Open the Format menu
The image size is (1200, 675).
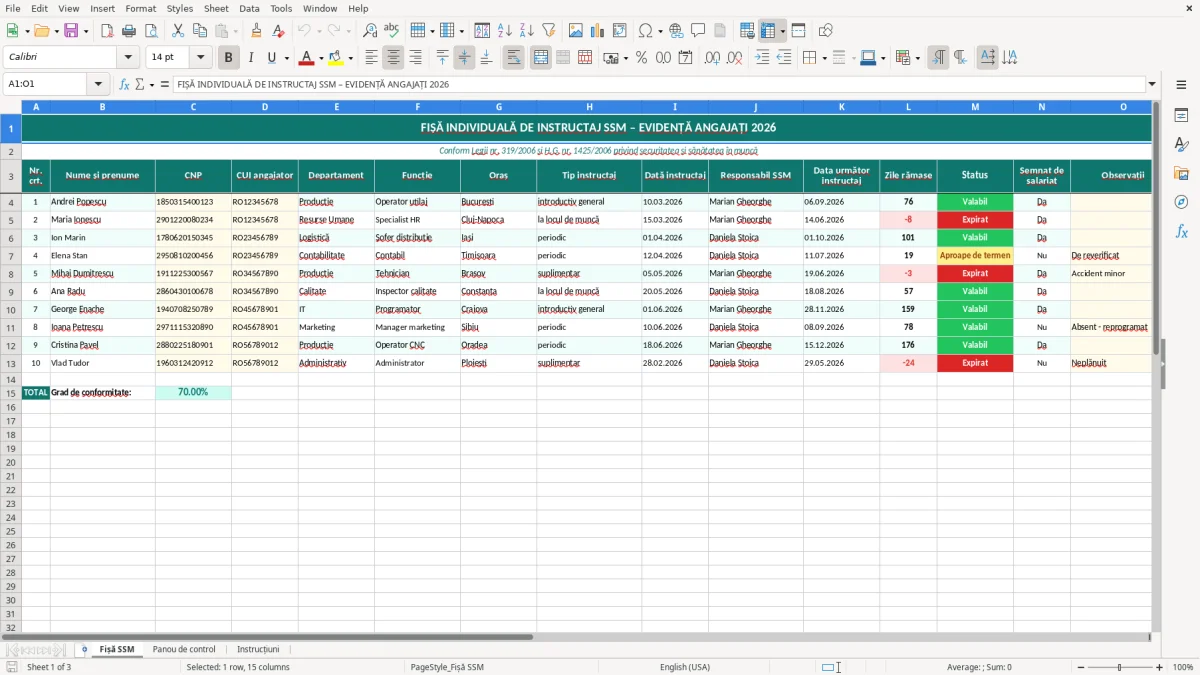point(140,8)
